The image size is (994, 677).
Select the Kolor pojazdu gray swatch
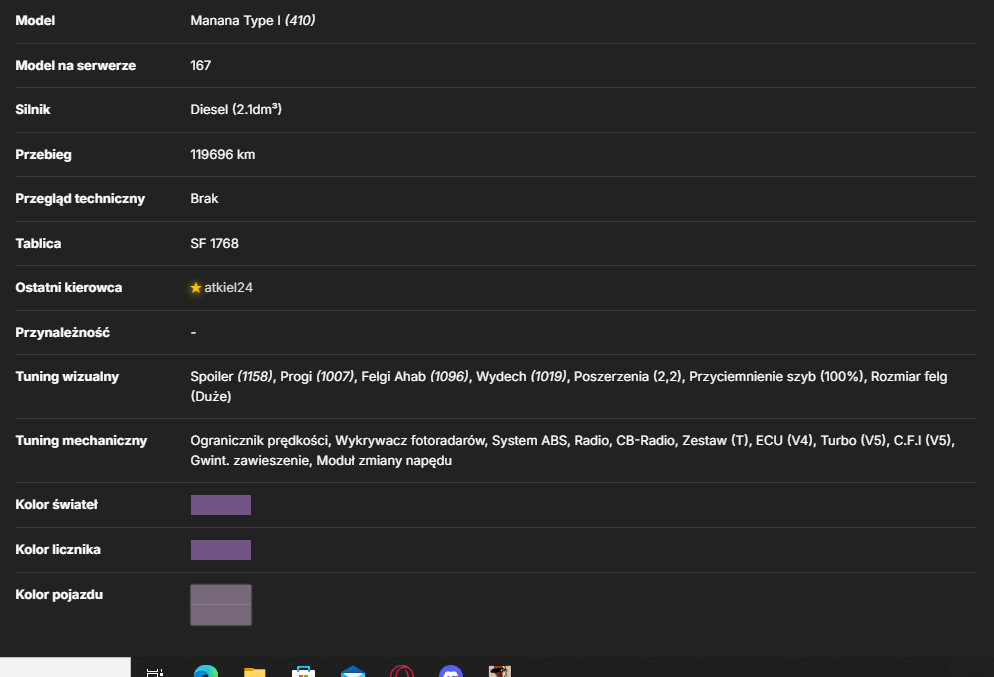click(221, 605)
